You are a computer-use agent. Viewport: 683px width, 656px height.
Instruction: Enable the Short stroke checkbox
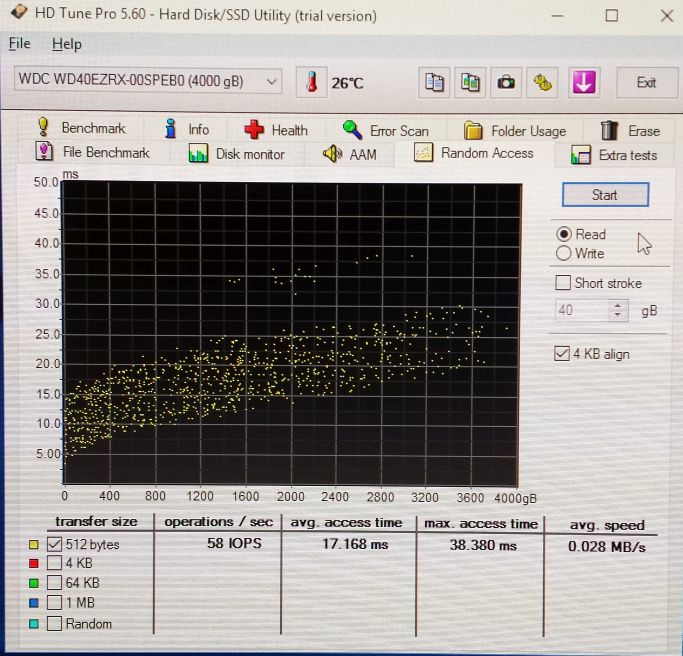point(563,282)
